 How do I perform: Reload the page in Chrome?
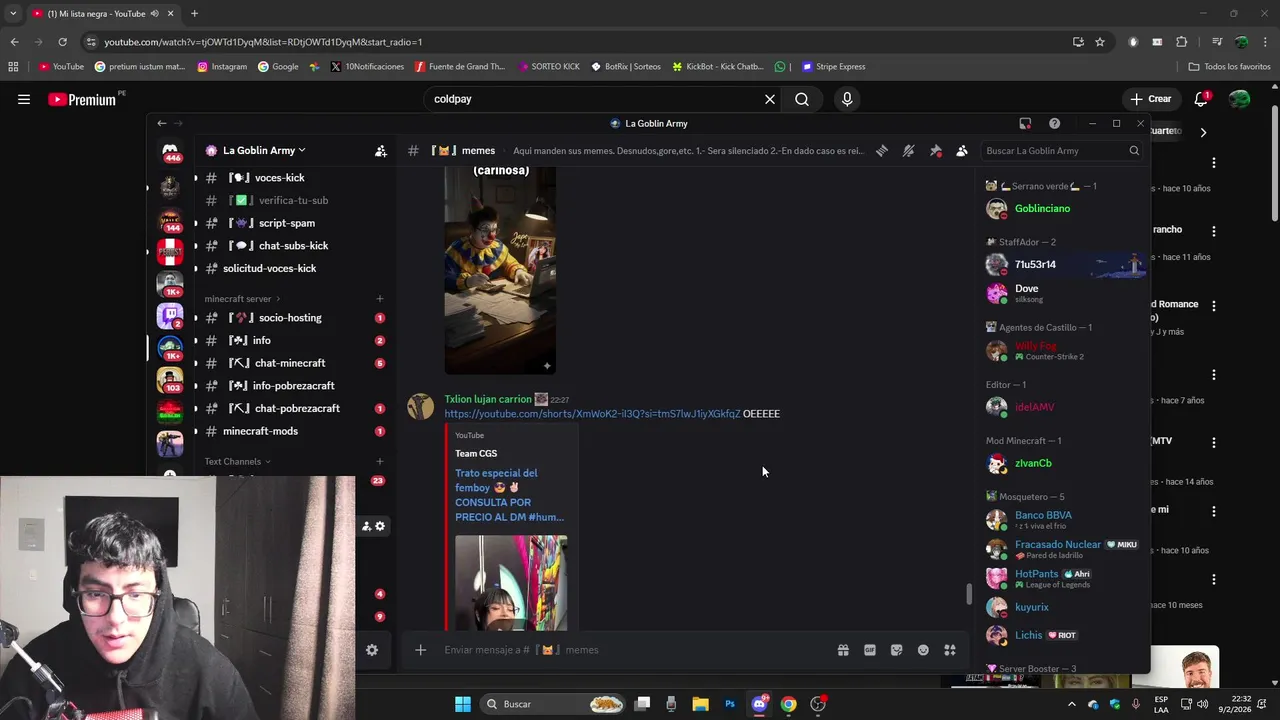pyautogui.click(x=62, y=42)
